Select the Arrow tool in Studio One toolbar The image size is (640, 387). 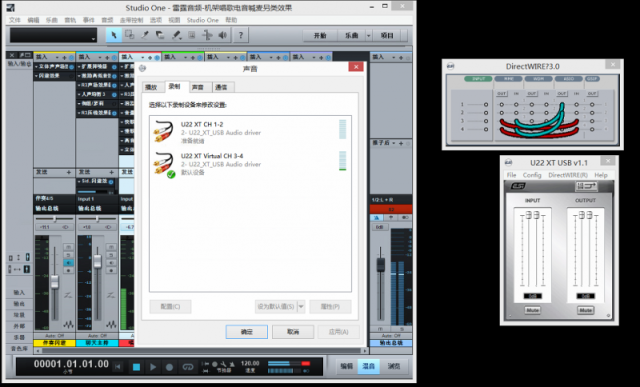click(114, 36)
